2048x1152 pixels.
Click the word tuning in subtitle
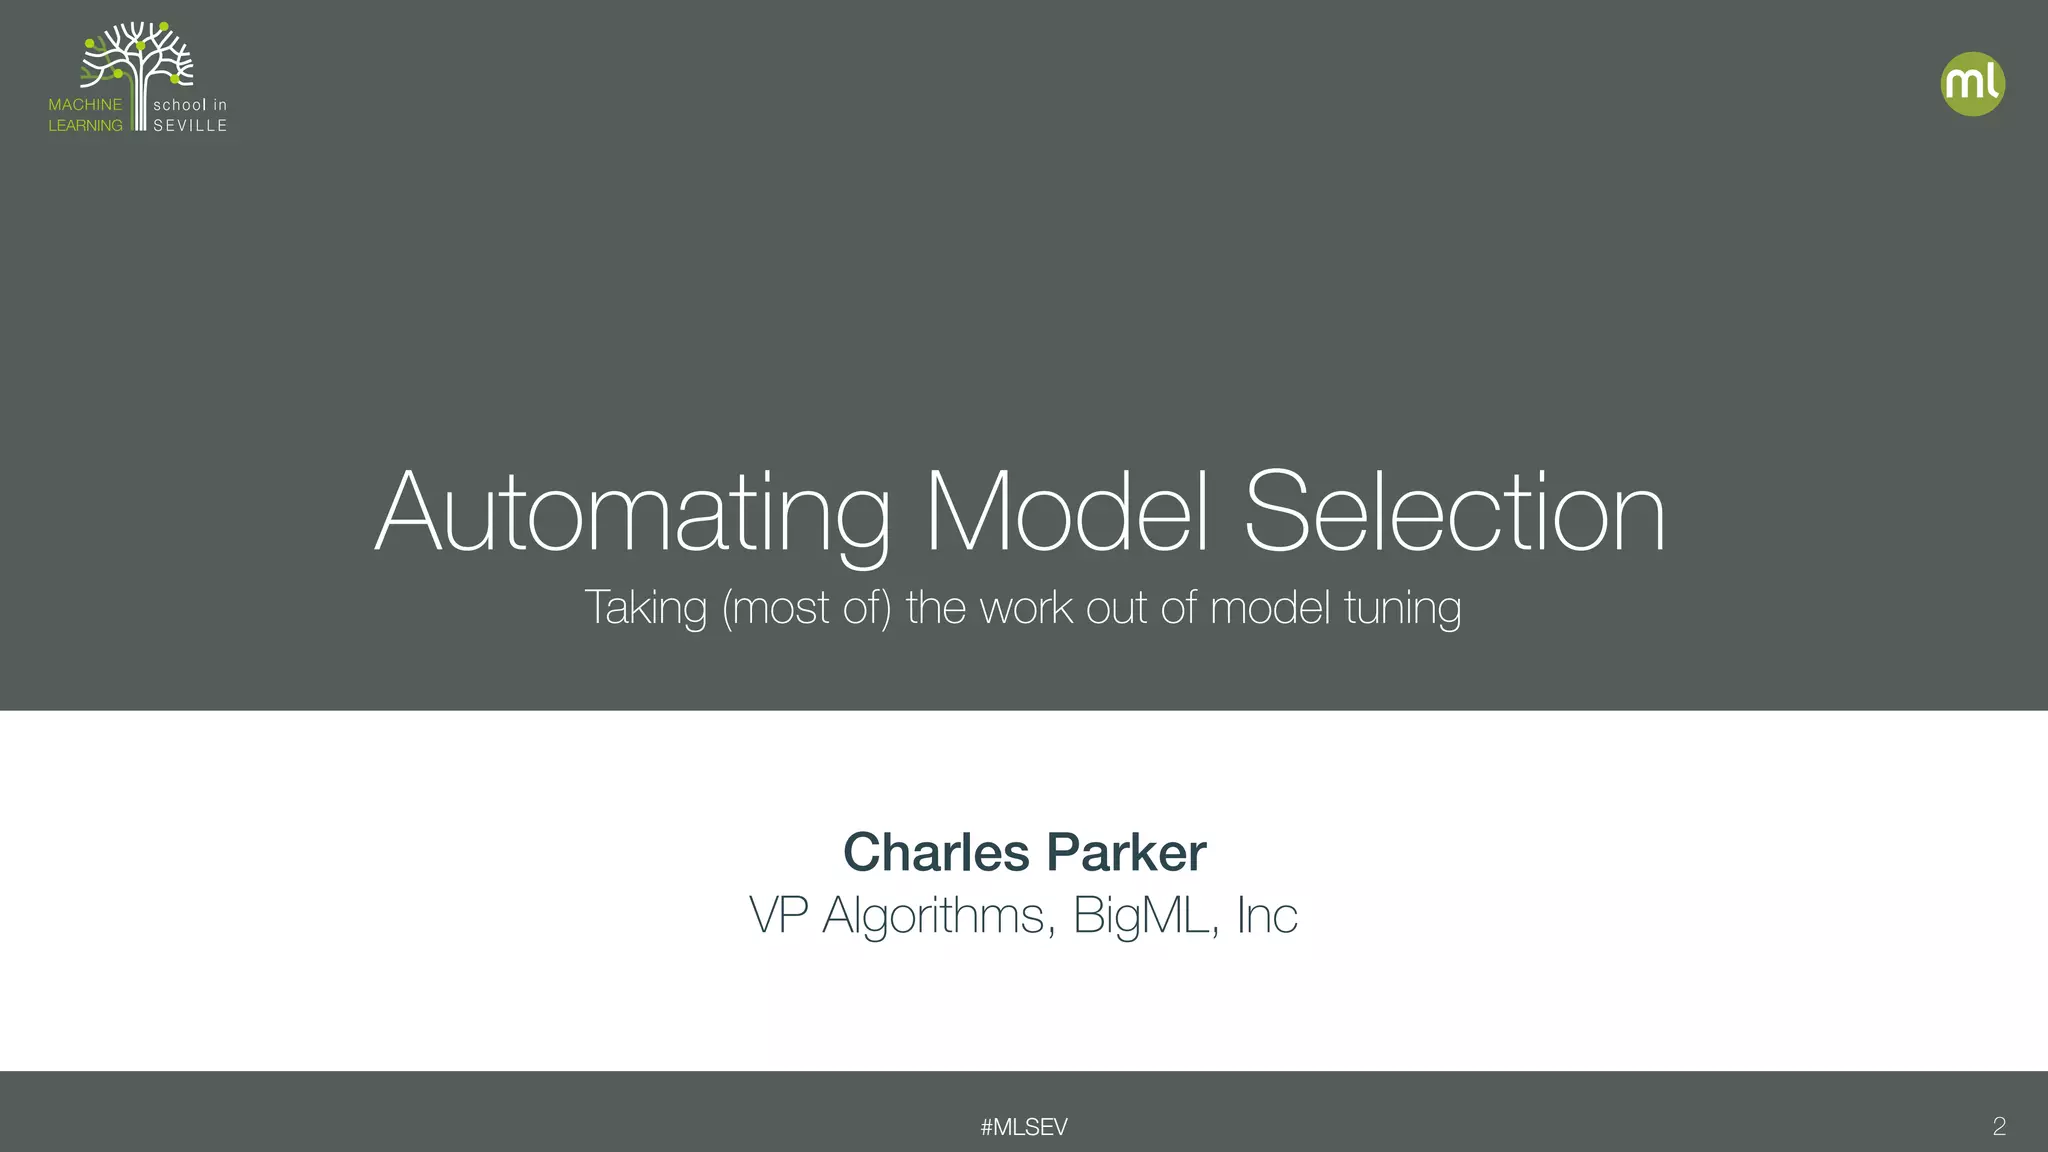tap(1402, 608)
